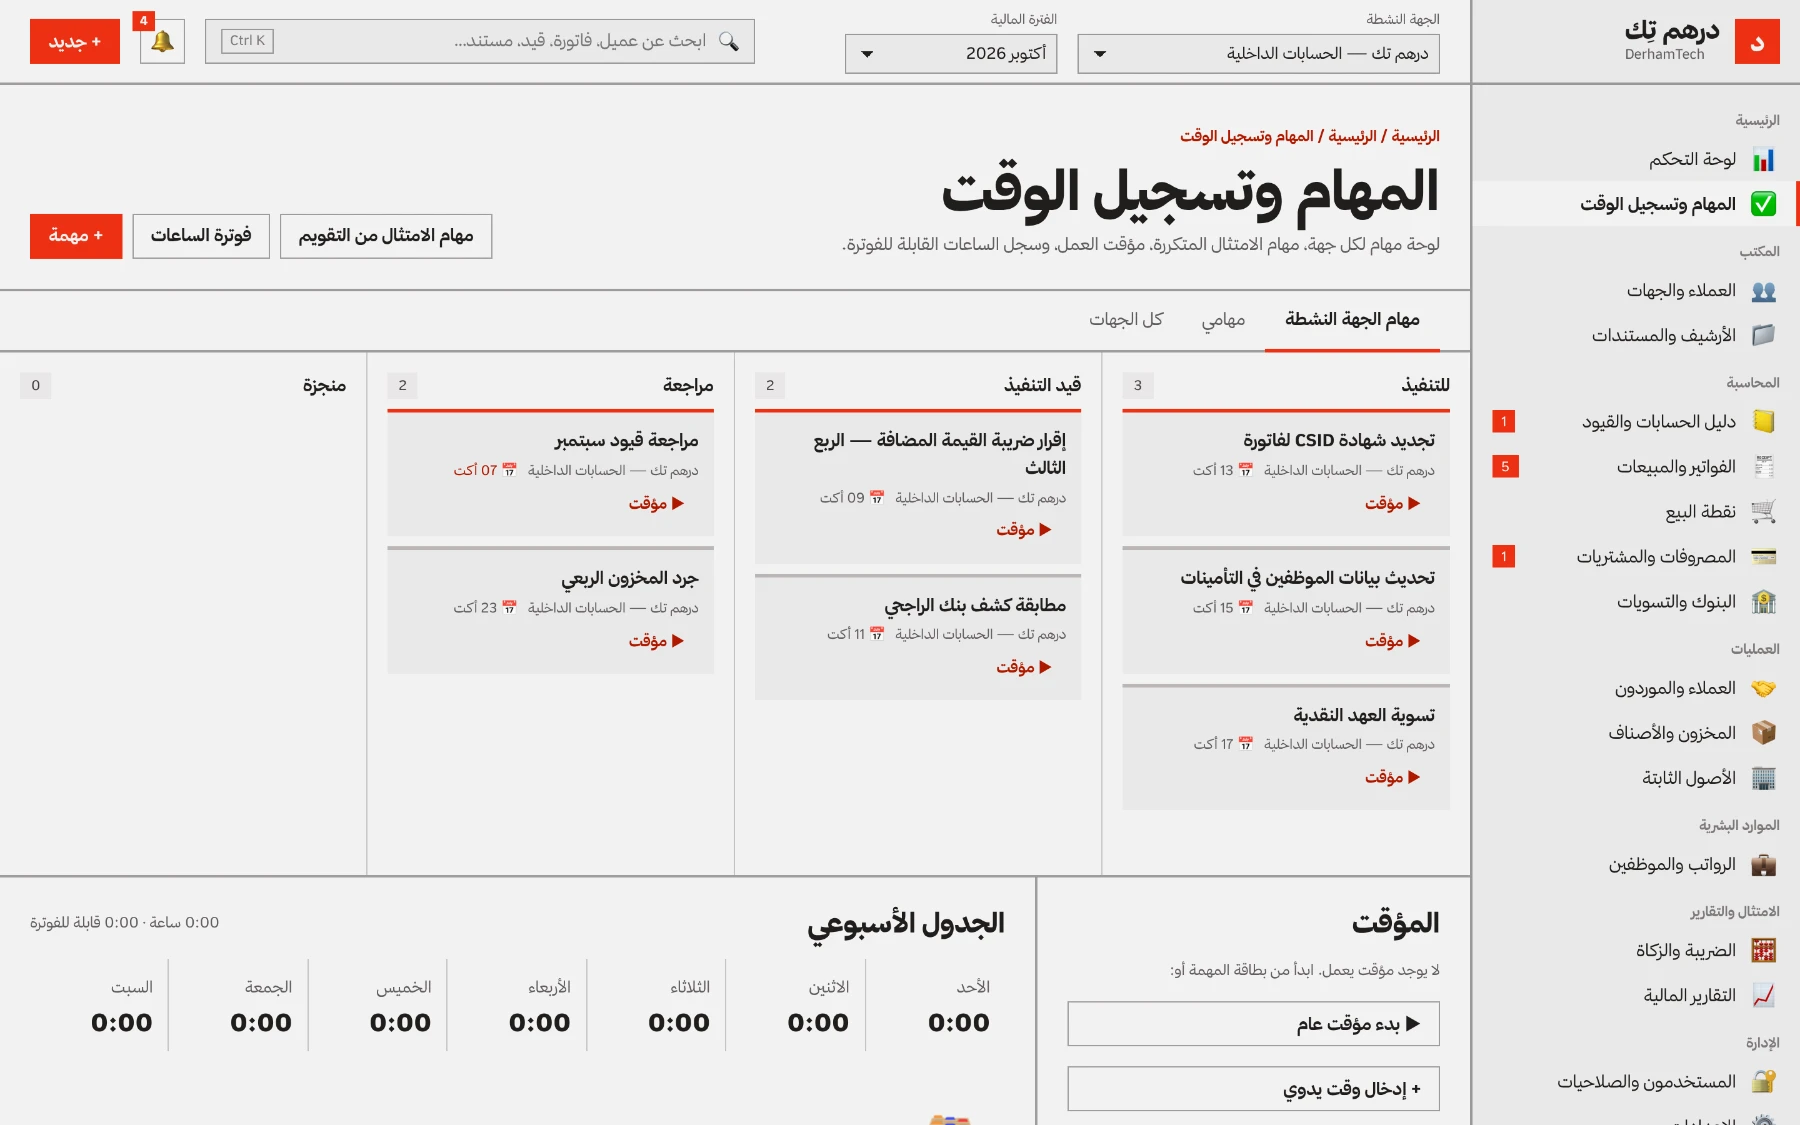Screen dimensions: 1800x1125
Task: Switch to the مهامي tab
Action: tap(1223, 319)
